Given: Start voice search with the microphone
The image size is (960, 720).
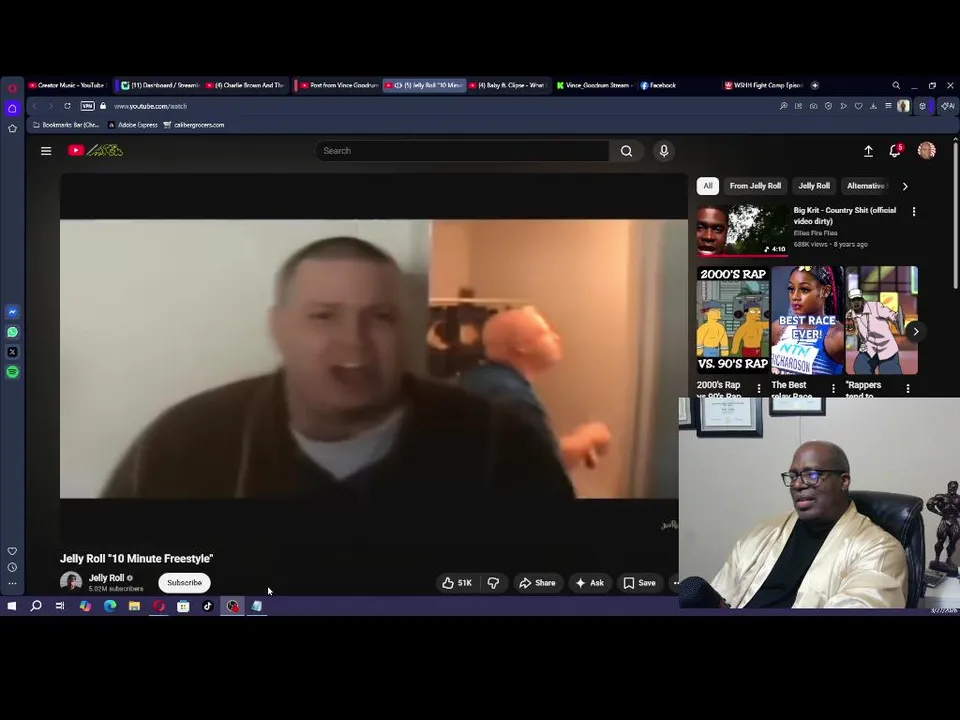Looking at the screenshot, I should click(x=664, y=151).
